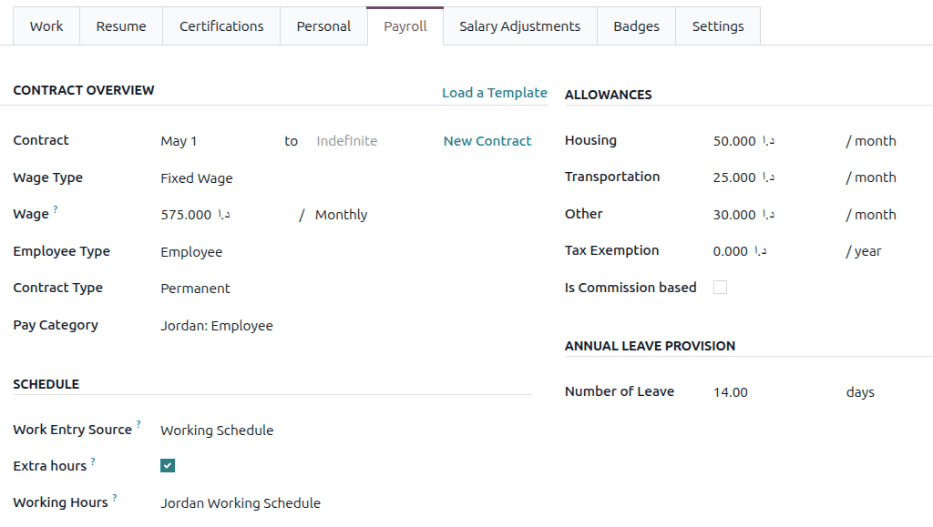The image size is (933, 527).
Task: Click the Load a Template link
Action: pos(494,92)
